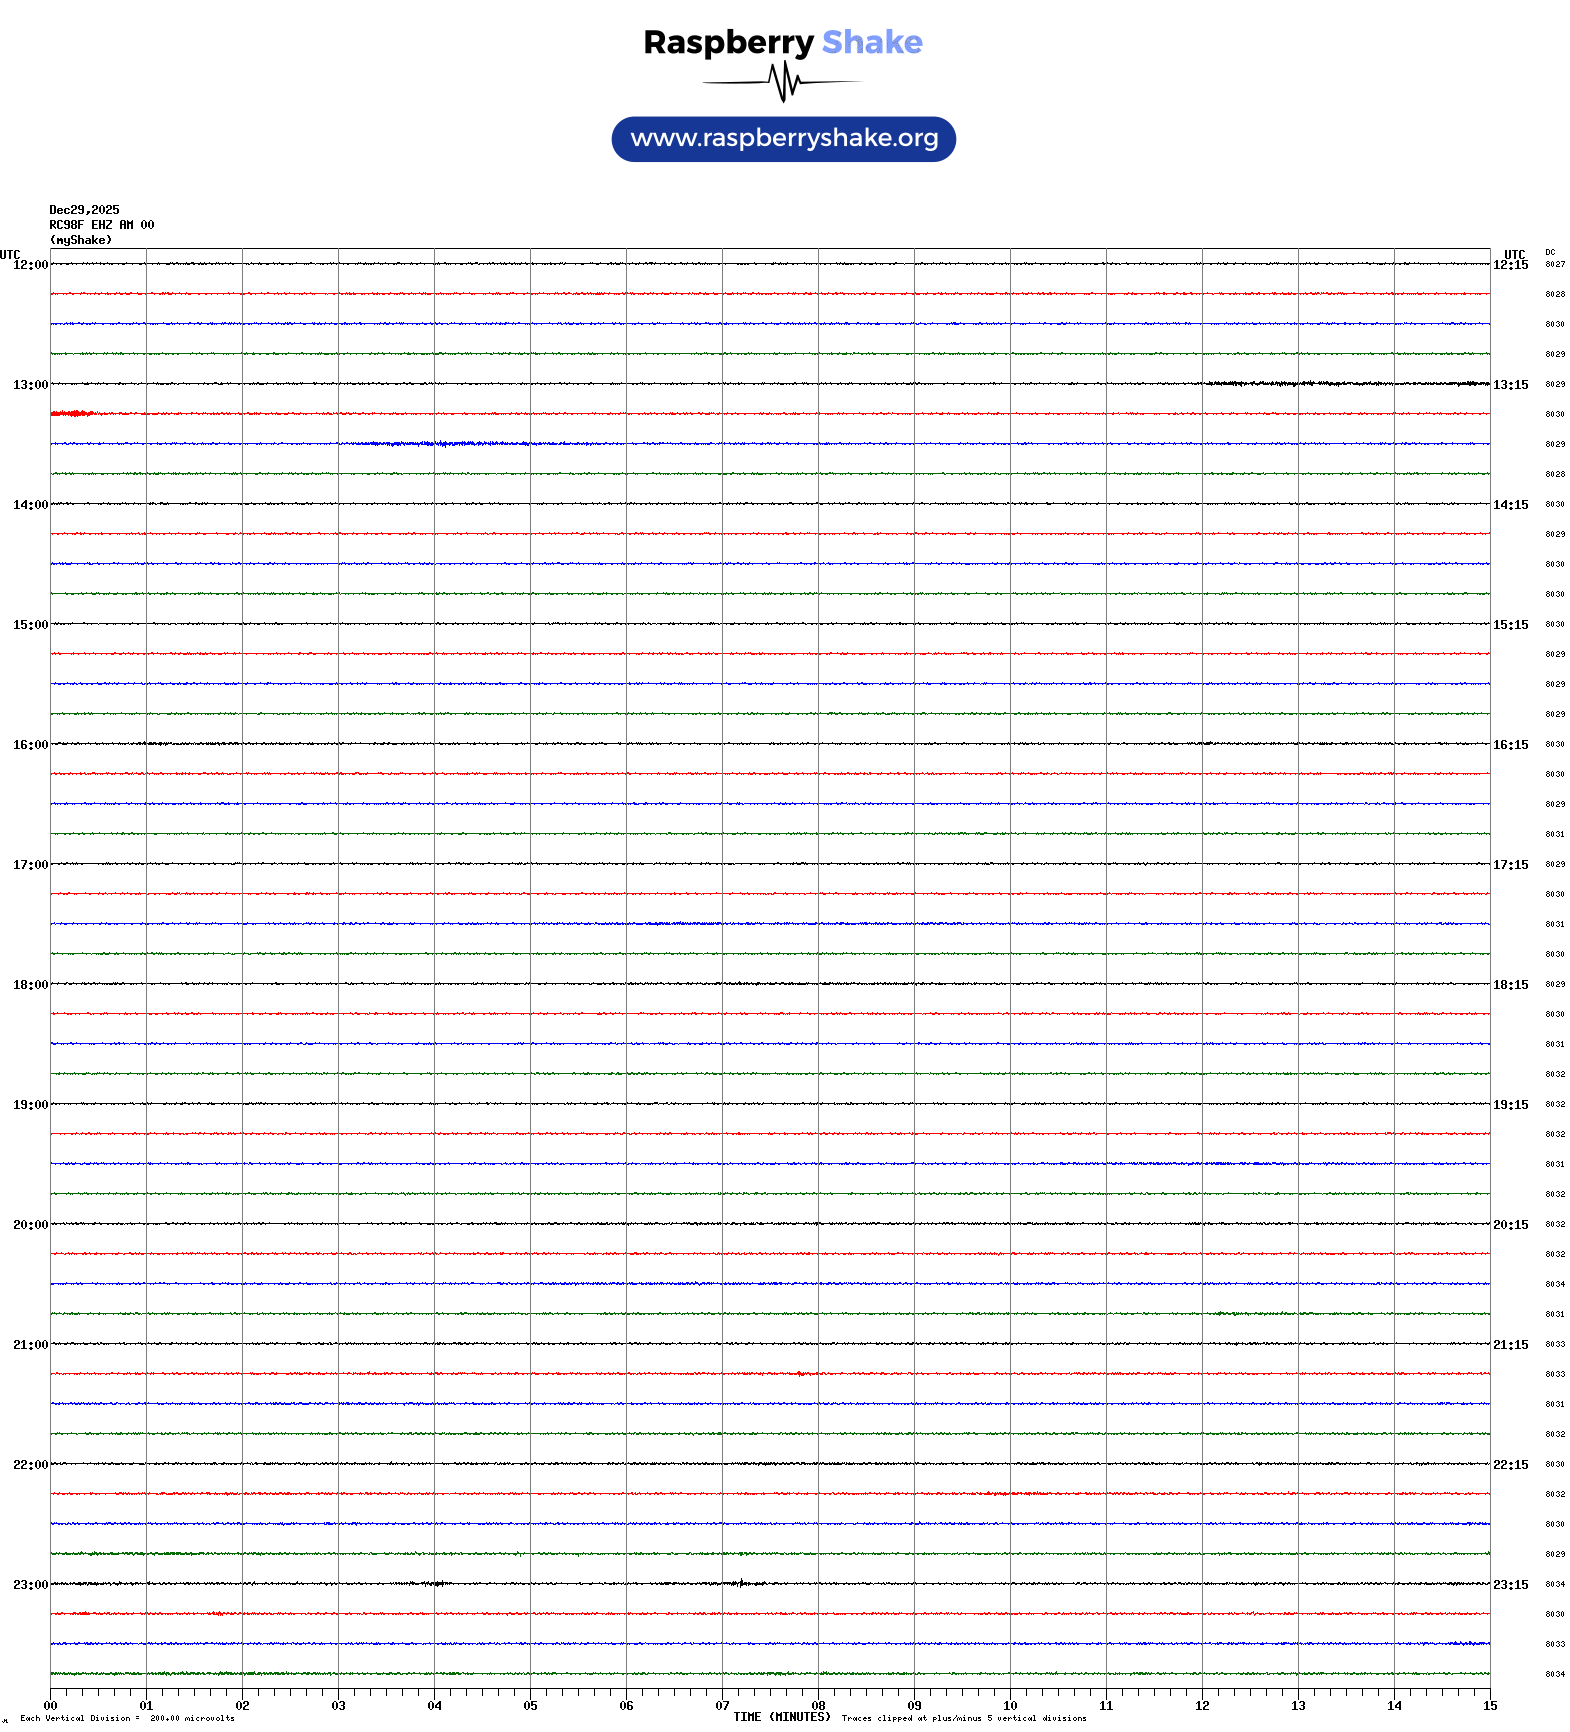Select the 18:00 UTC row label on left
This screenshot has width=1570, height=1732.
point(30,985)
